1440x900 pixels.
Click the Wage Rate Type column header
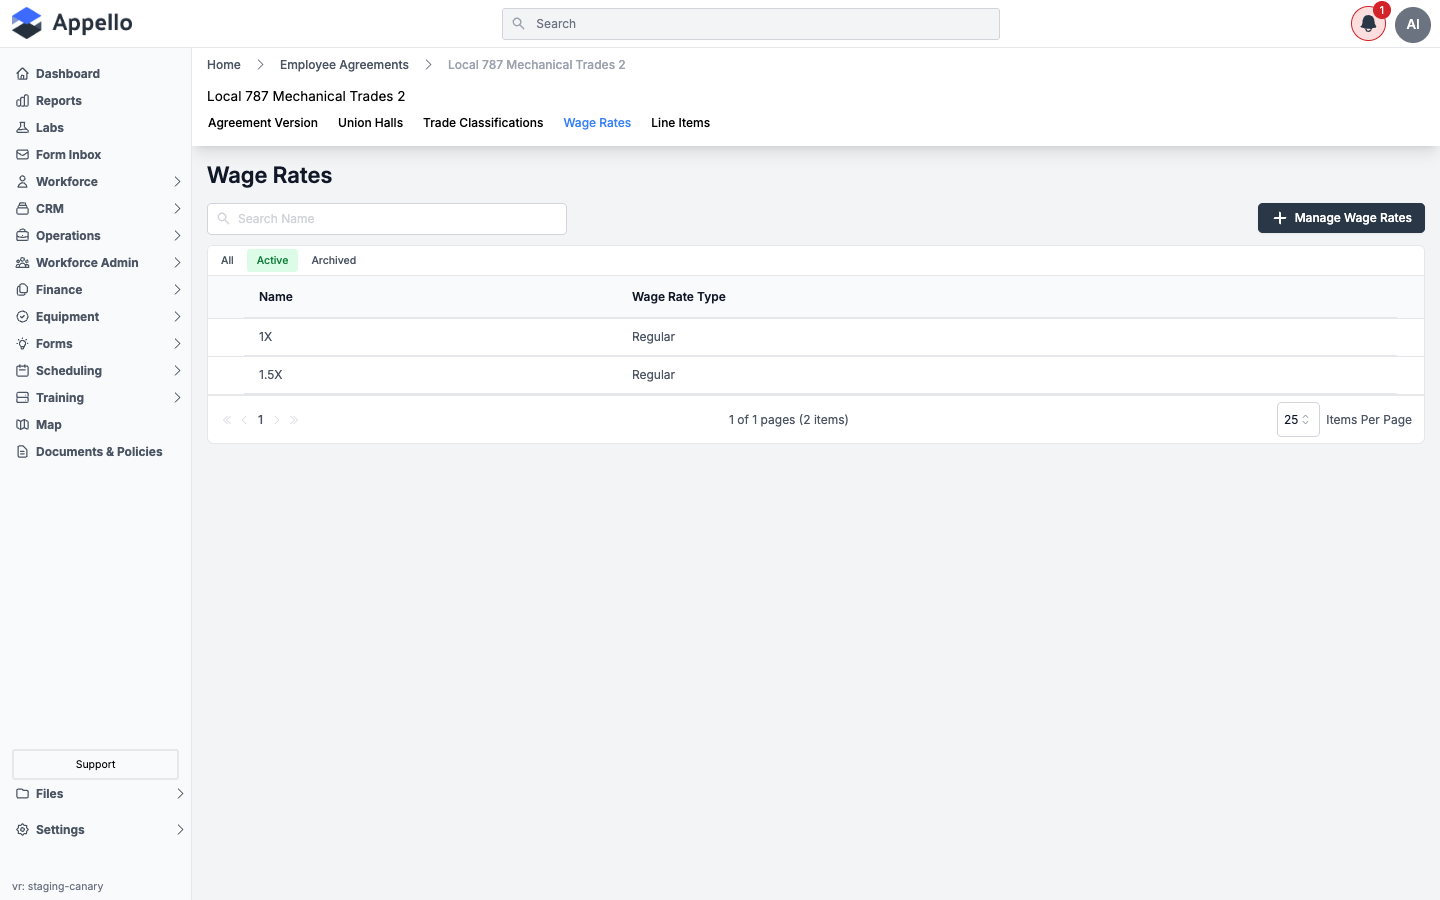point(679,297)
